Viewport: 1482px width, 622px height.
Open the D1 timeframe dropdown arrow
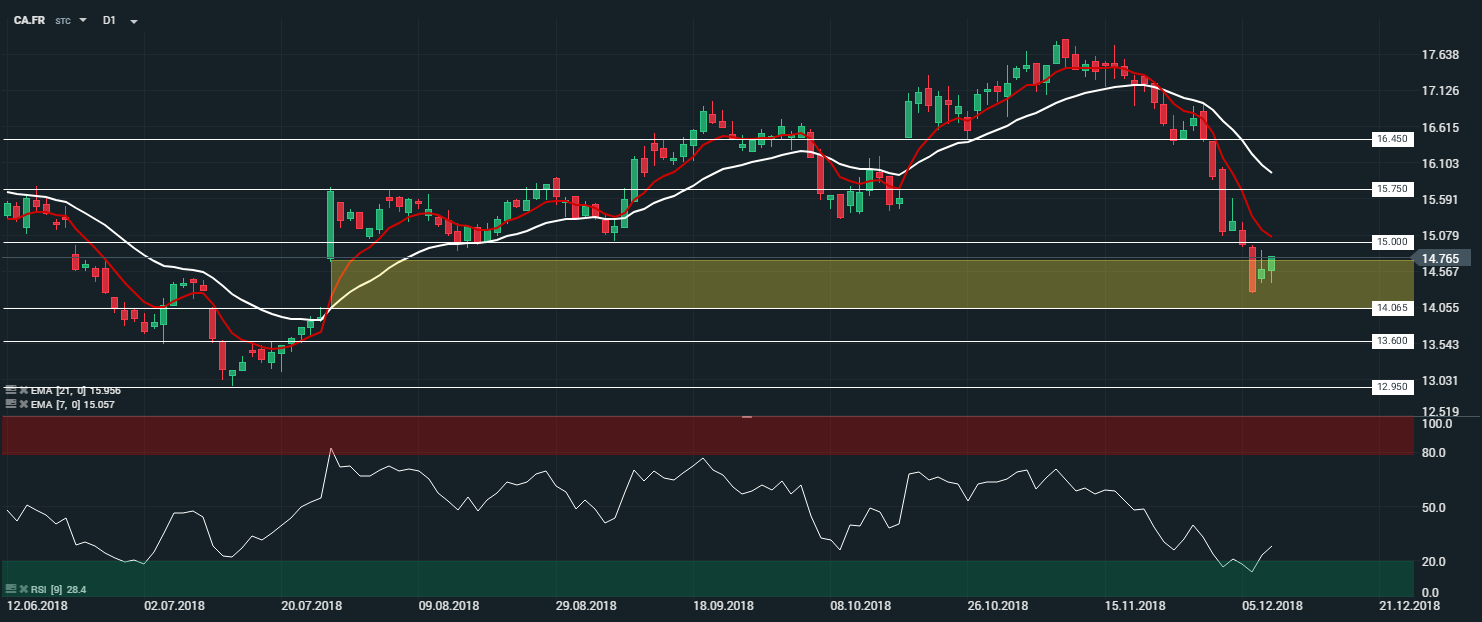(x=134, y=21)
